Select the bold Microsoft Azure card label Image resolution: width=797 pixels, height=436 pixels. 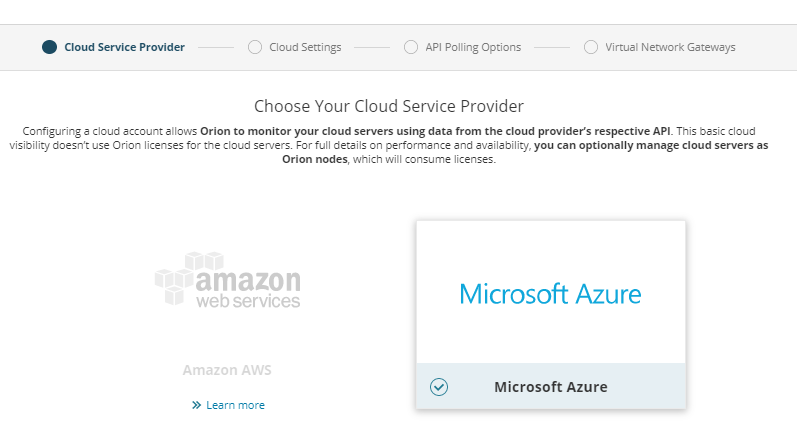click(x=550, y=387)
